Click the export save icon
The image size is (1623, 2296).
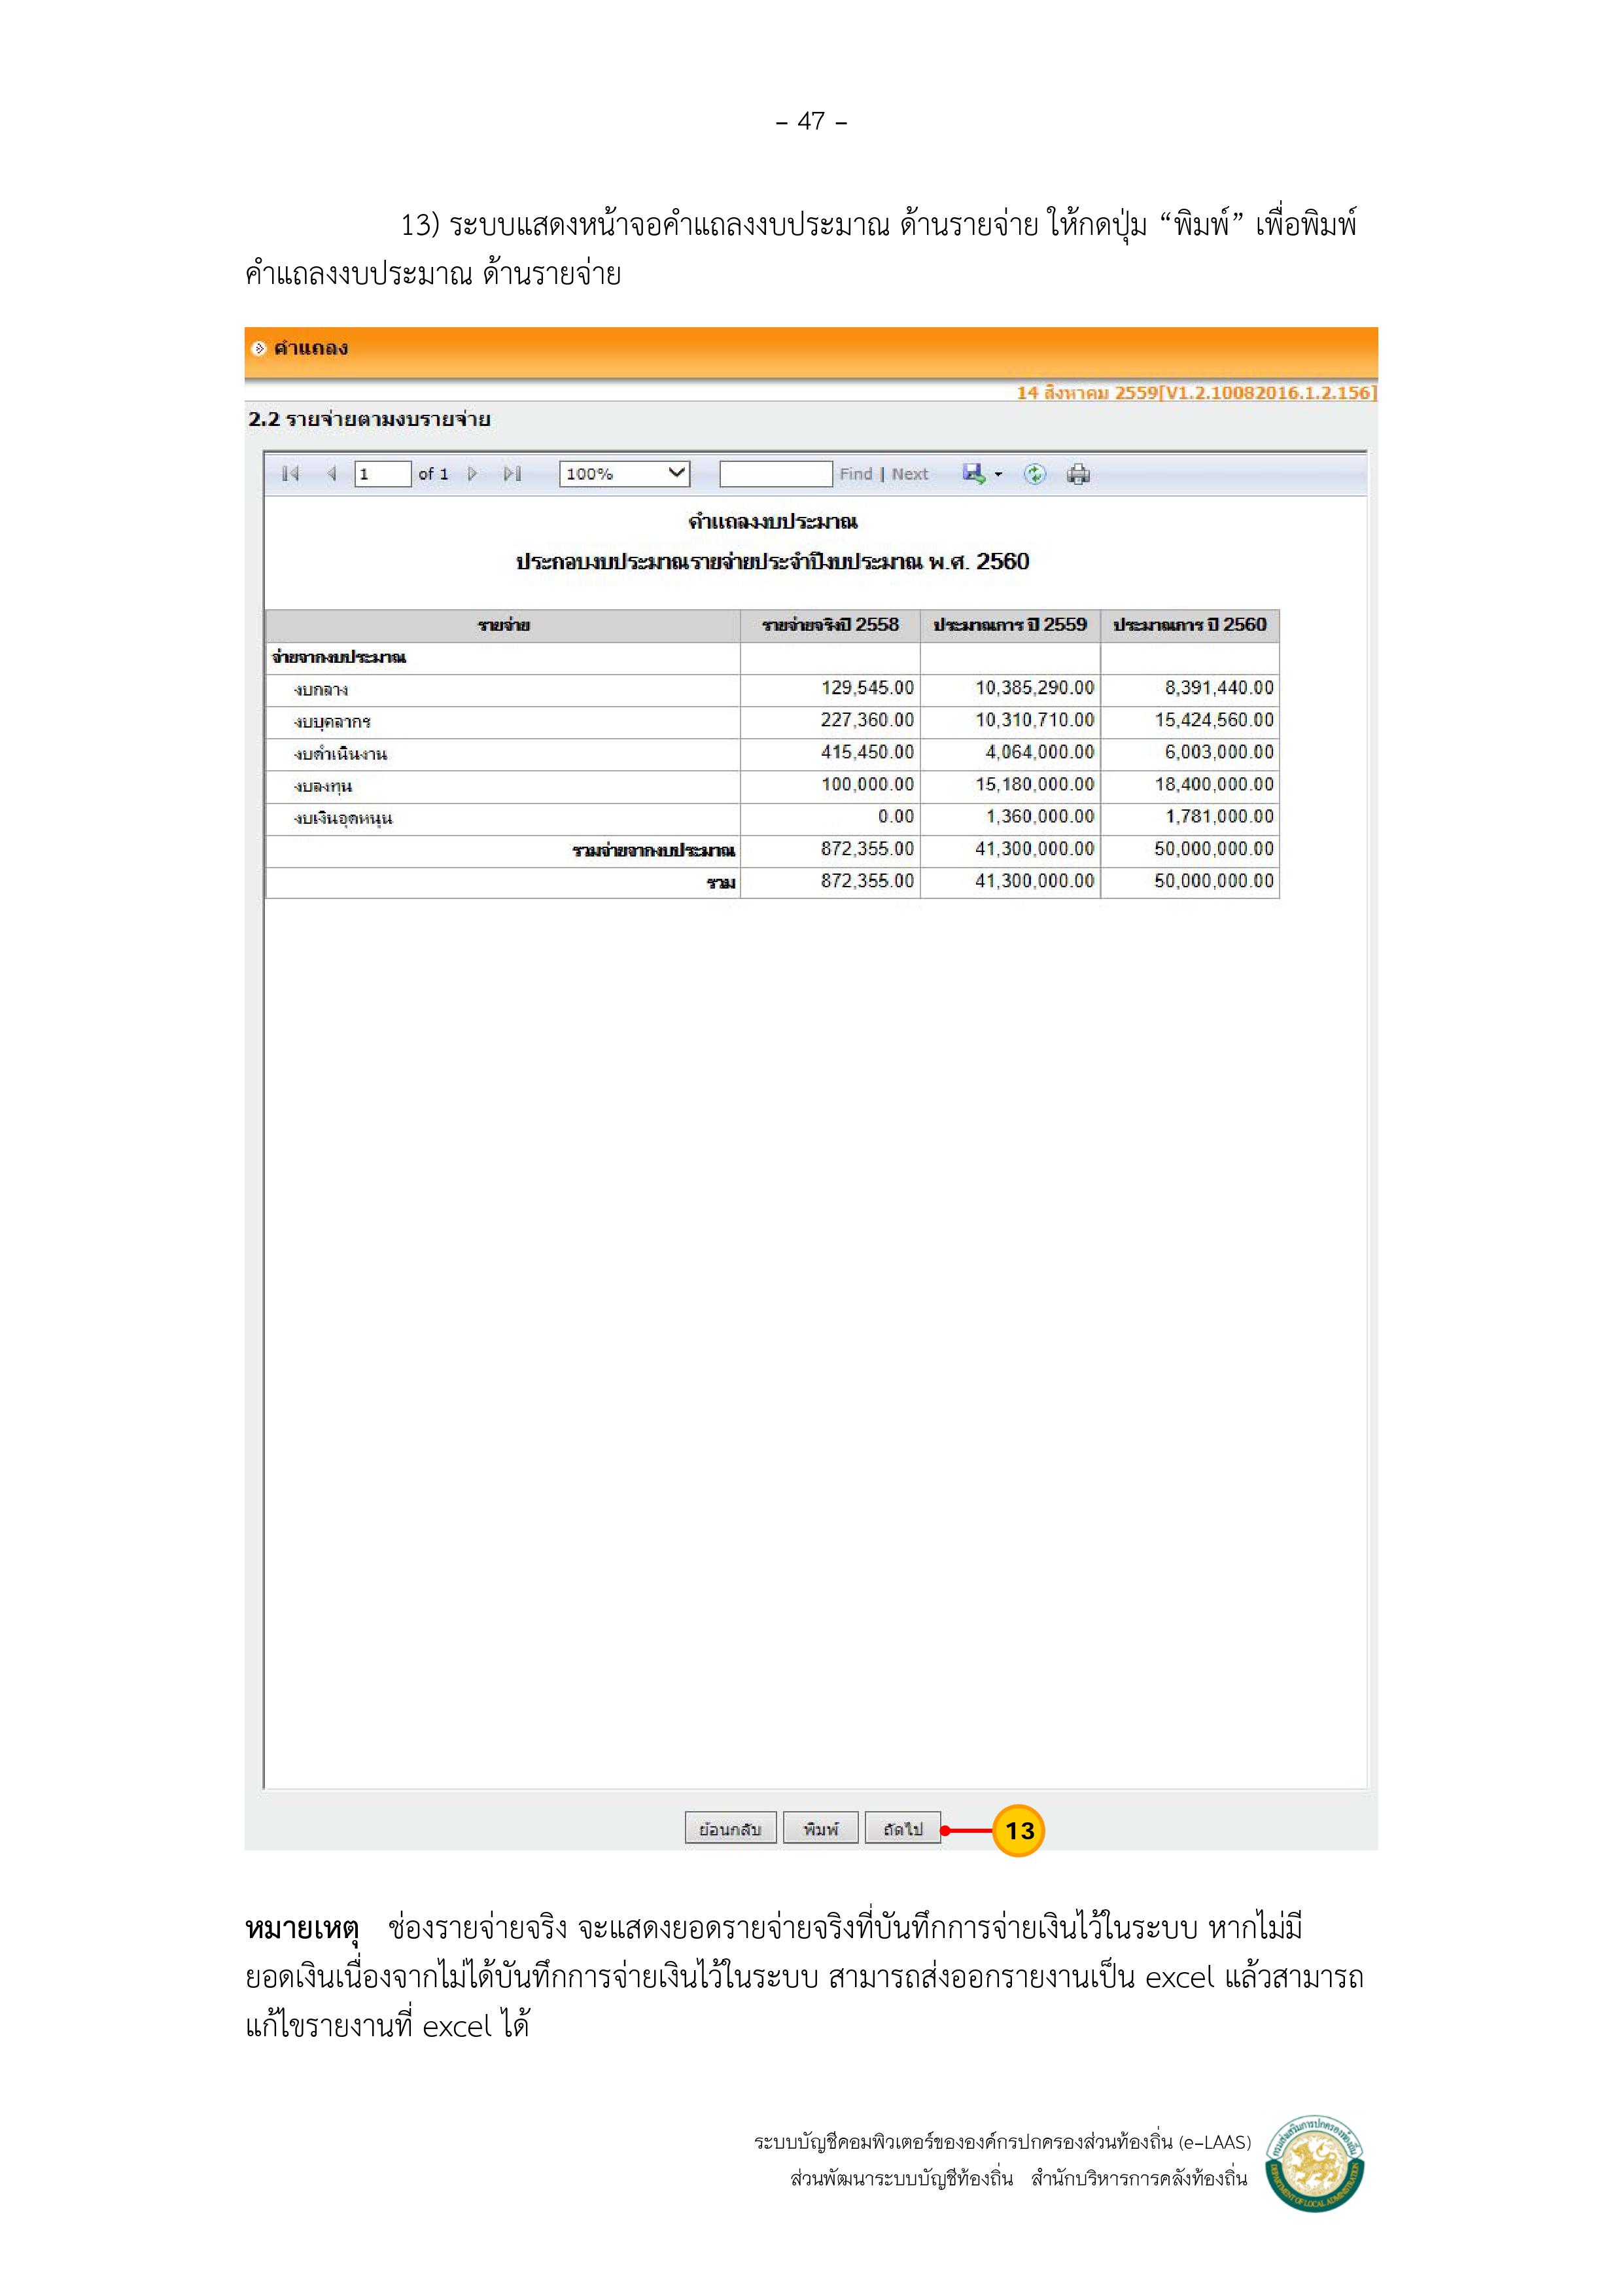[973, 473]
